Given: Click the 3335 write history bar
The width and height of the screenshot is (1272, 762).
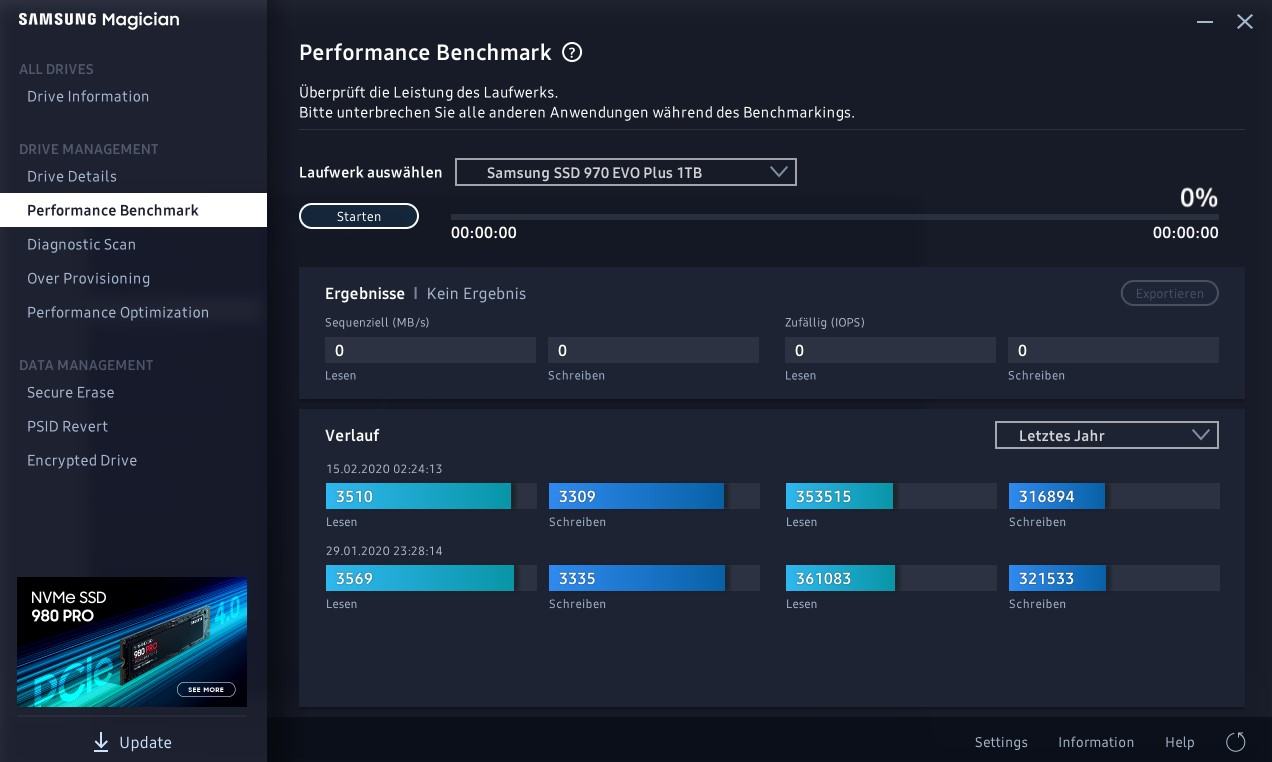Looking at the screenshot, I should coord(654,578).
